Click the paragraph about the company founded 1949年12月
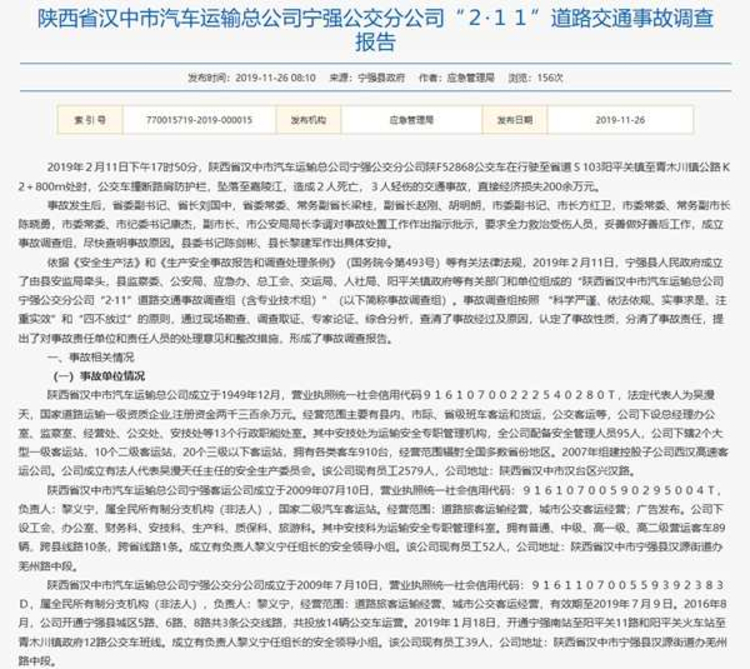Image resolution: width=750 pixels, height=669 pixels. [374, 433]
